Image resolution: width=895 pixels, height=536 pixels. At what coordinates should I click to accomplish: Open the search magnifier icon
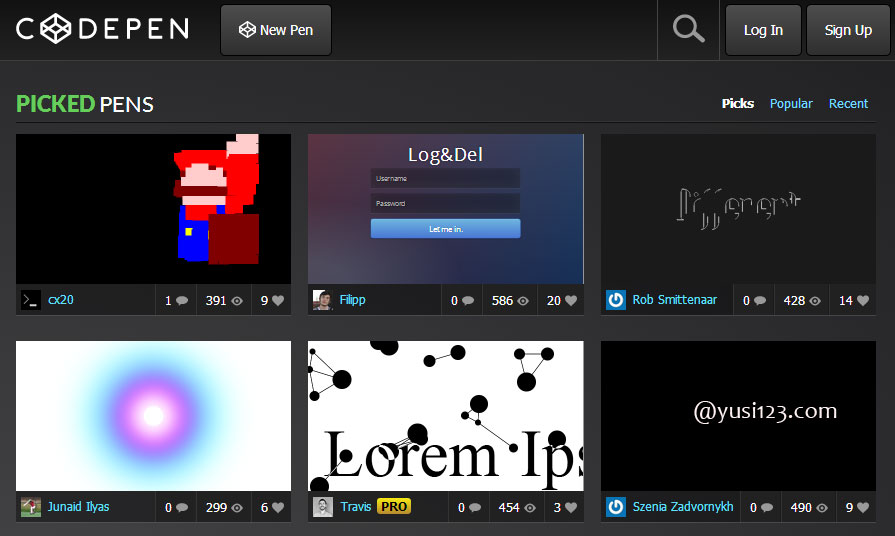coord(688,29)
